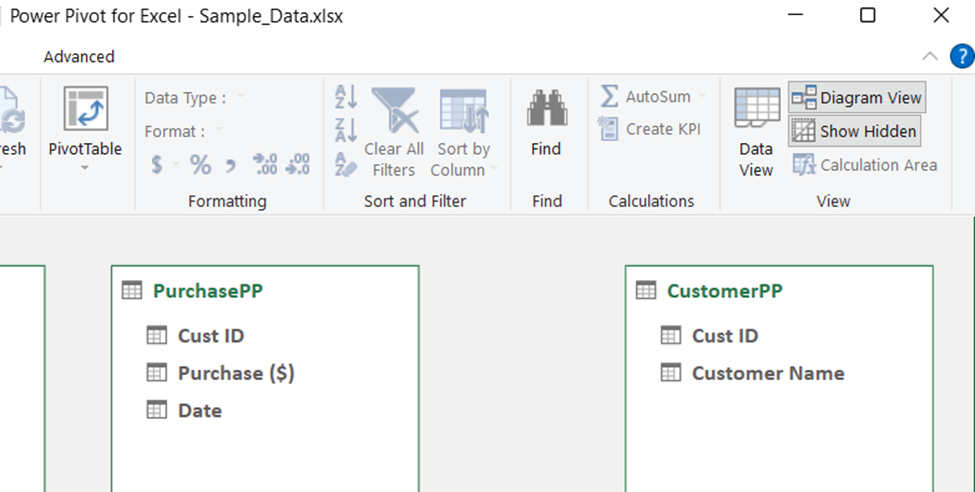Select Cust ID in CustomerPP table
Screen dimensions: 975x492
[725, 336]
